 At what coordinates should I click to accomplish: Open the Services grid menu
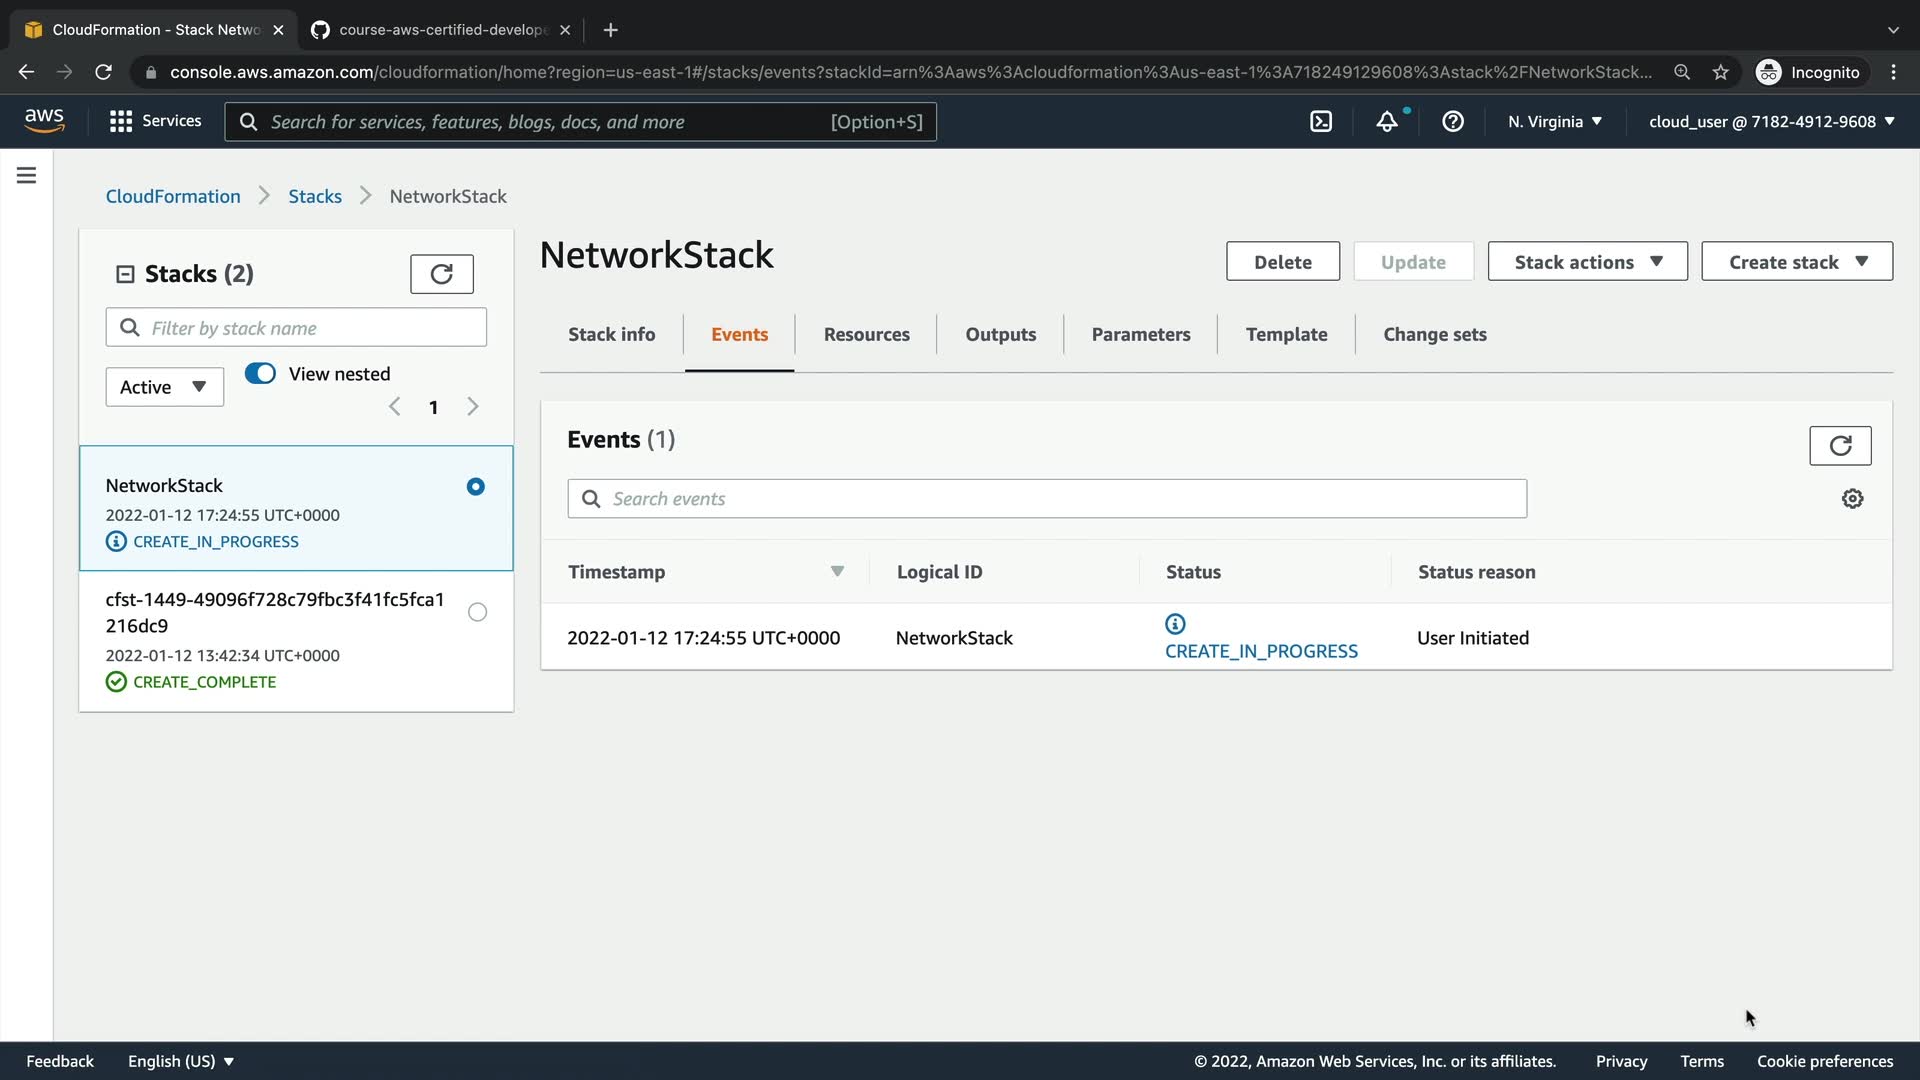[155, 121]
